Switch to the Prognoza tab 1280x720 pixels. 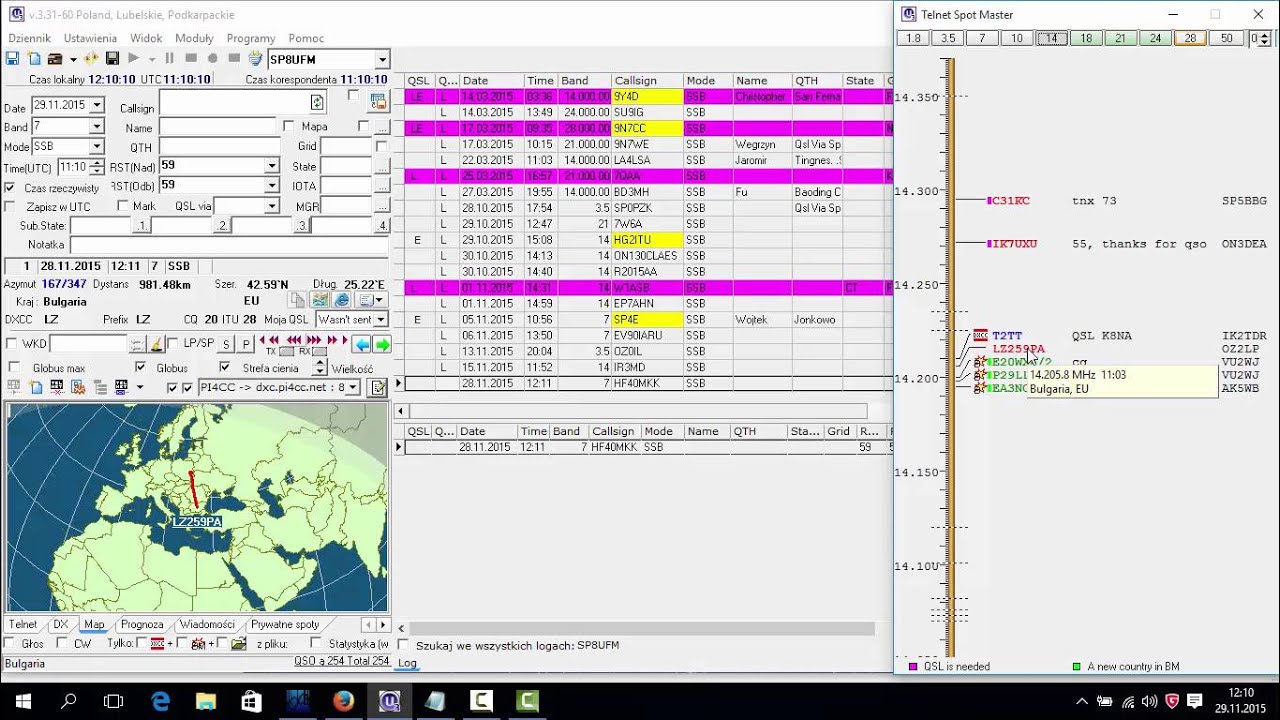[142, 624]
